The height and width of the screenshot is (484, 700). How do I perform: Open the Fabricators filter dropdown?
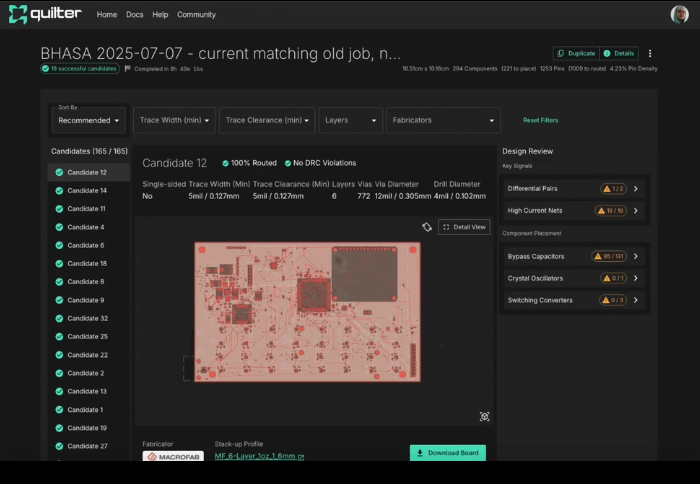coord(443,120)
